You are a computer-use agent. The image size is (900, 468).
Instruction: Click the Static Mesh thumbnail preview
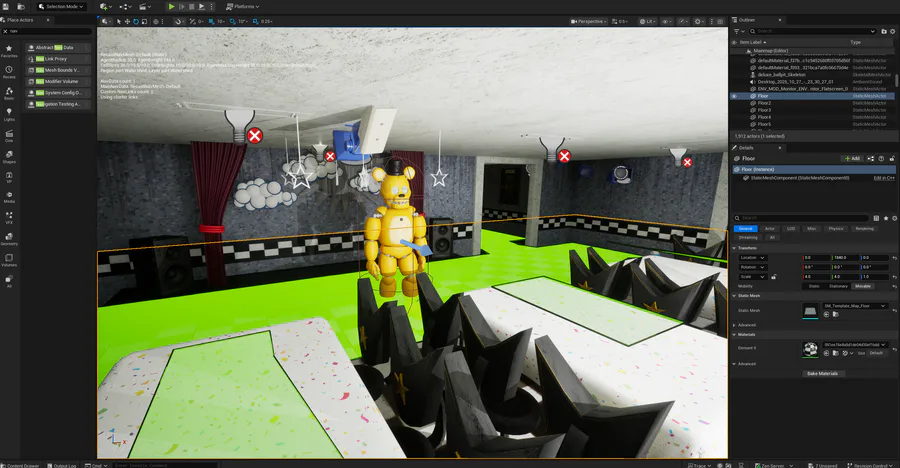[810, 311]
